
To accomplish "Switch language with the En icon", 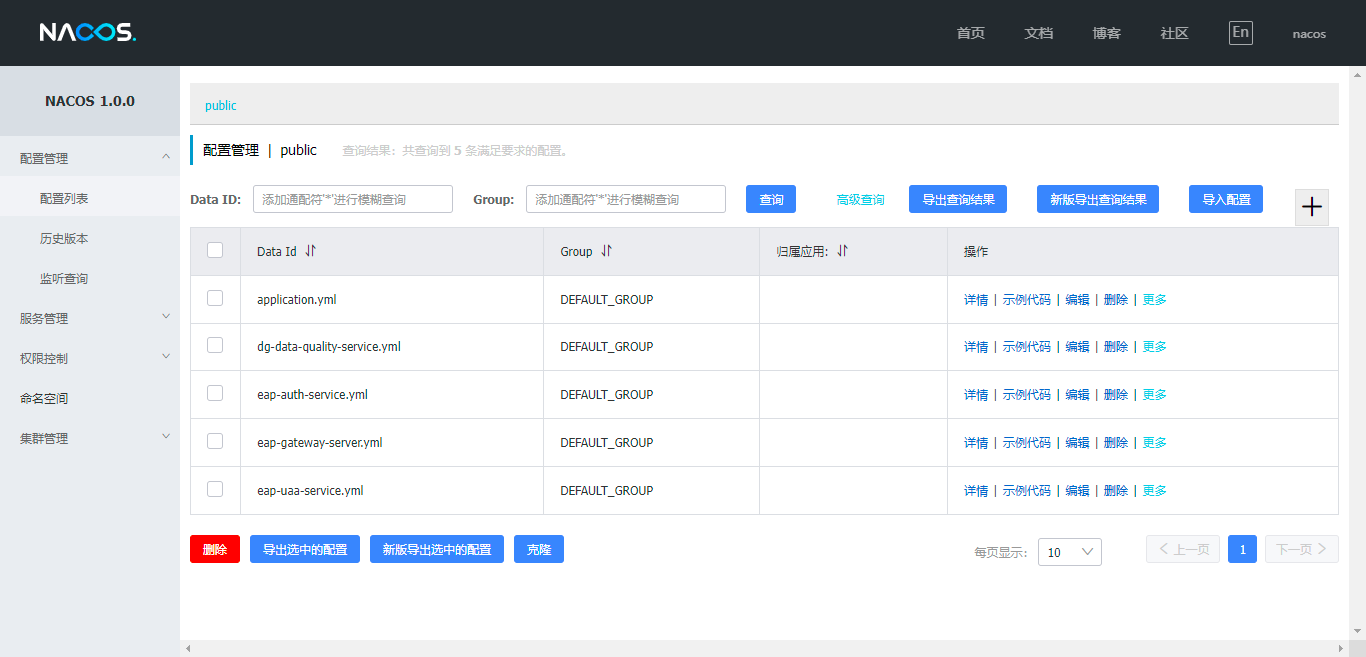I will tap(1240, 33).
